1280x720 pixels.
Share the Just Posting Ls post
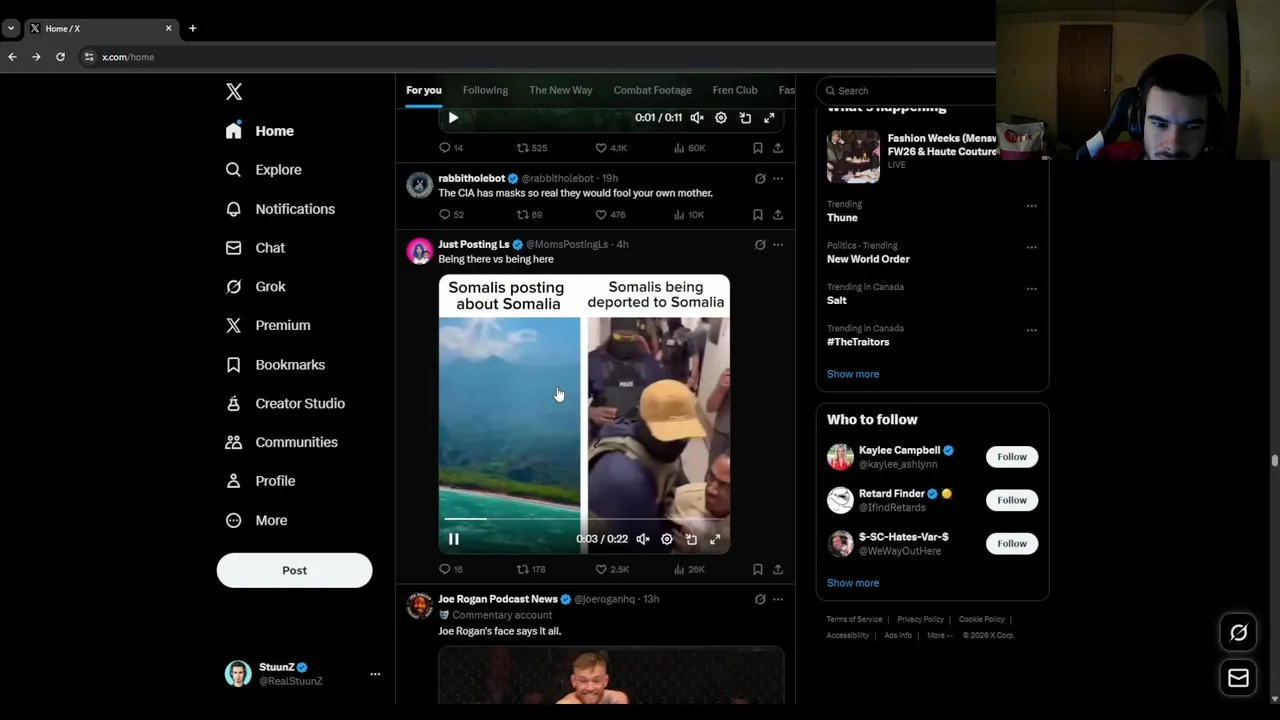(777, 569)
